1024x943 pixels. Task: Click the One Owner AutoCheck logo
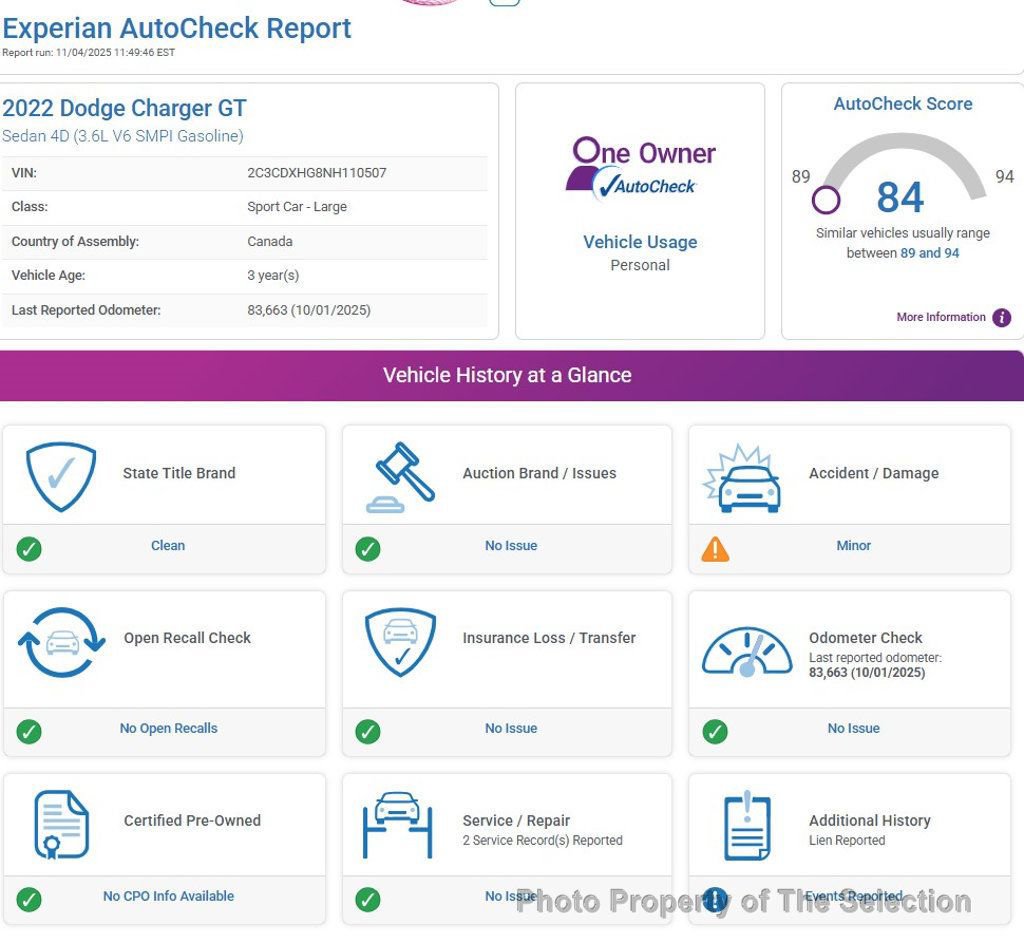(x=640, y=168)
